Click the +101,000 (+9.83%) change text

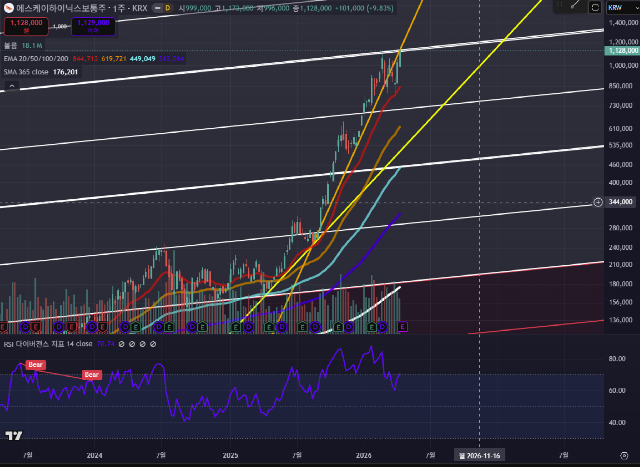pyautogui.click(x=364, y=8)
